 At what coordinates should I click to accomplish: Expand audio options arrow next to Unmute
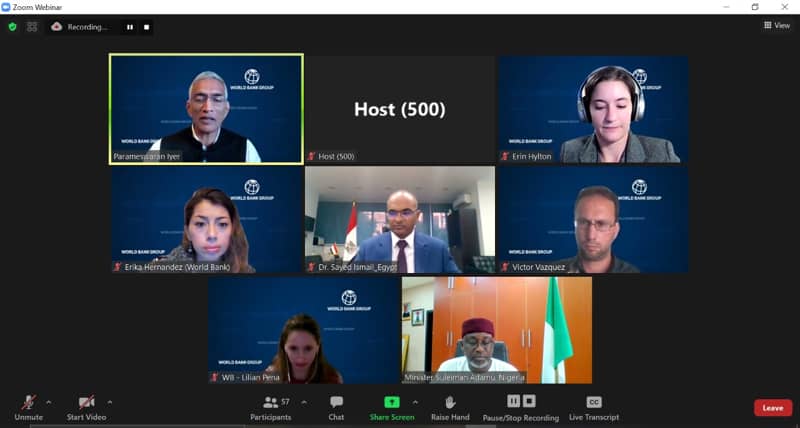point(48,402)
